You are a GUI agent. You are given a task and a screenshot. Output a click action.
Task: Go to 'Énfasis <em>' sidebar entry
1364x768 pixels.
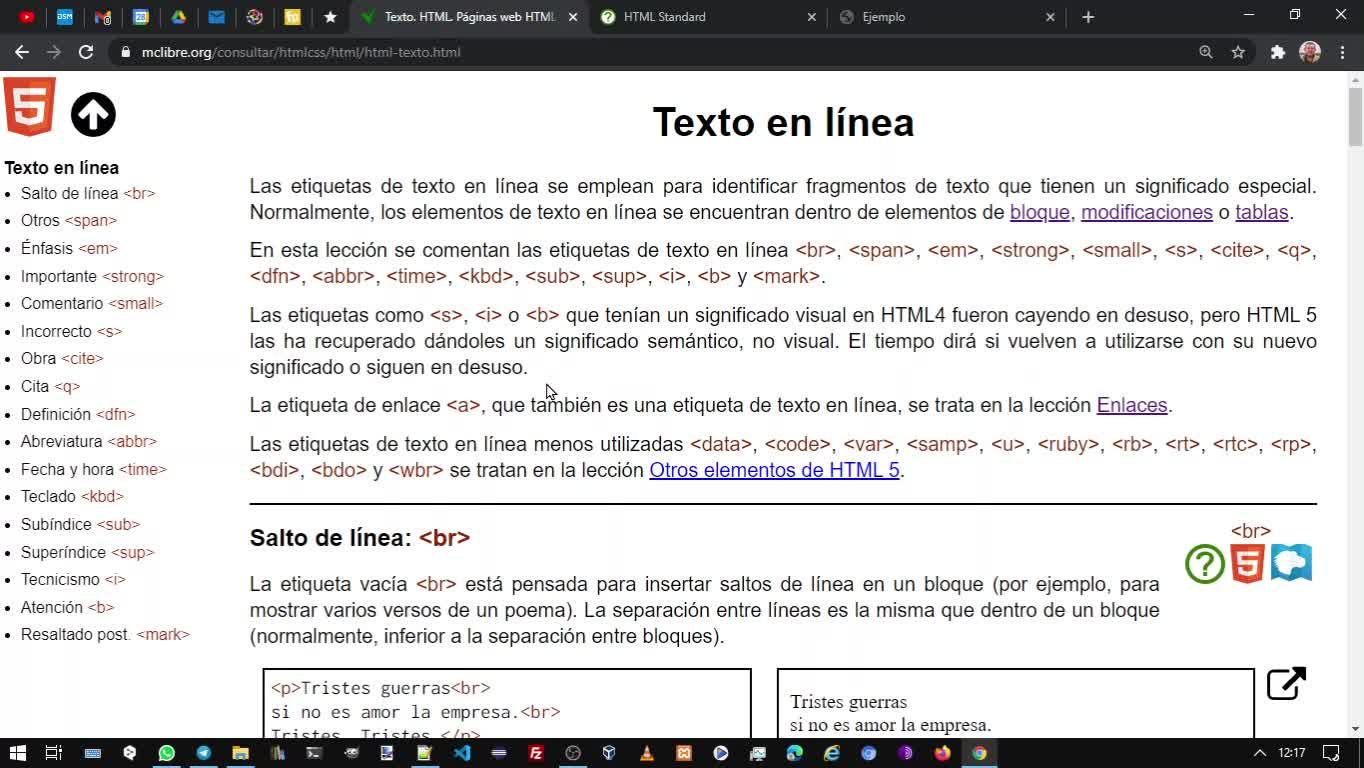click(x=69, y=248)
